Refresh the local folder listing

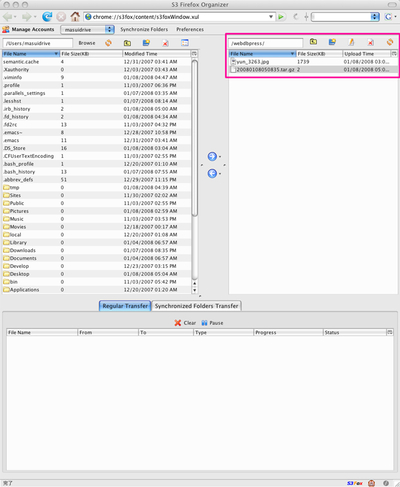[108, 43]
